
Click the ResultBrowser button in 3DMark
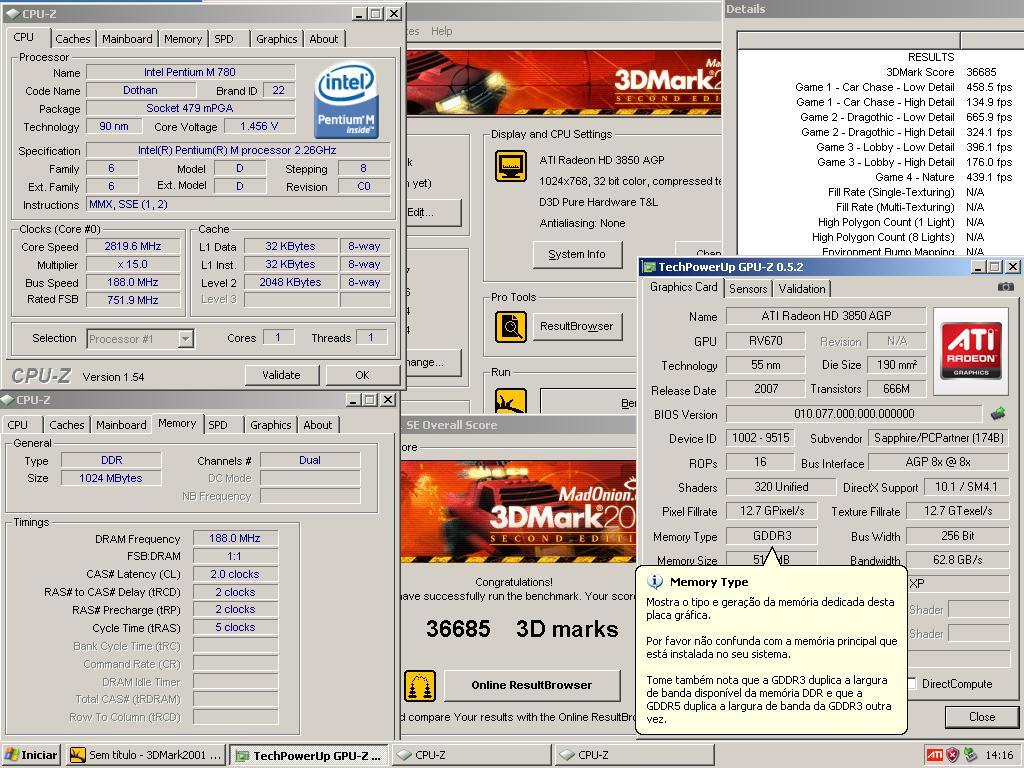577,327
